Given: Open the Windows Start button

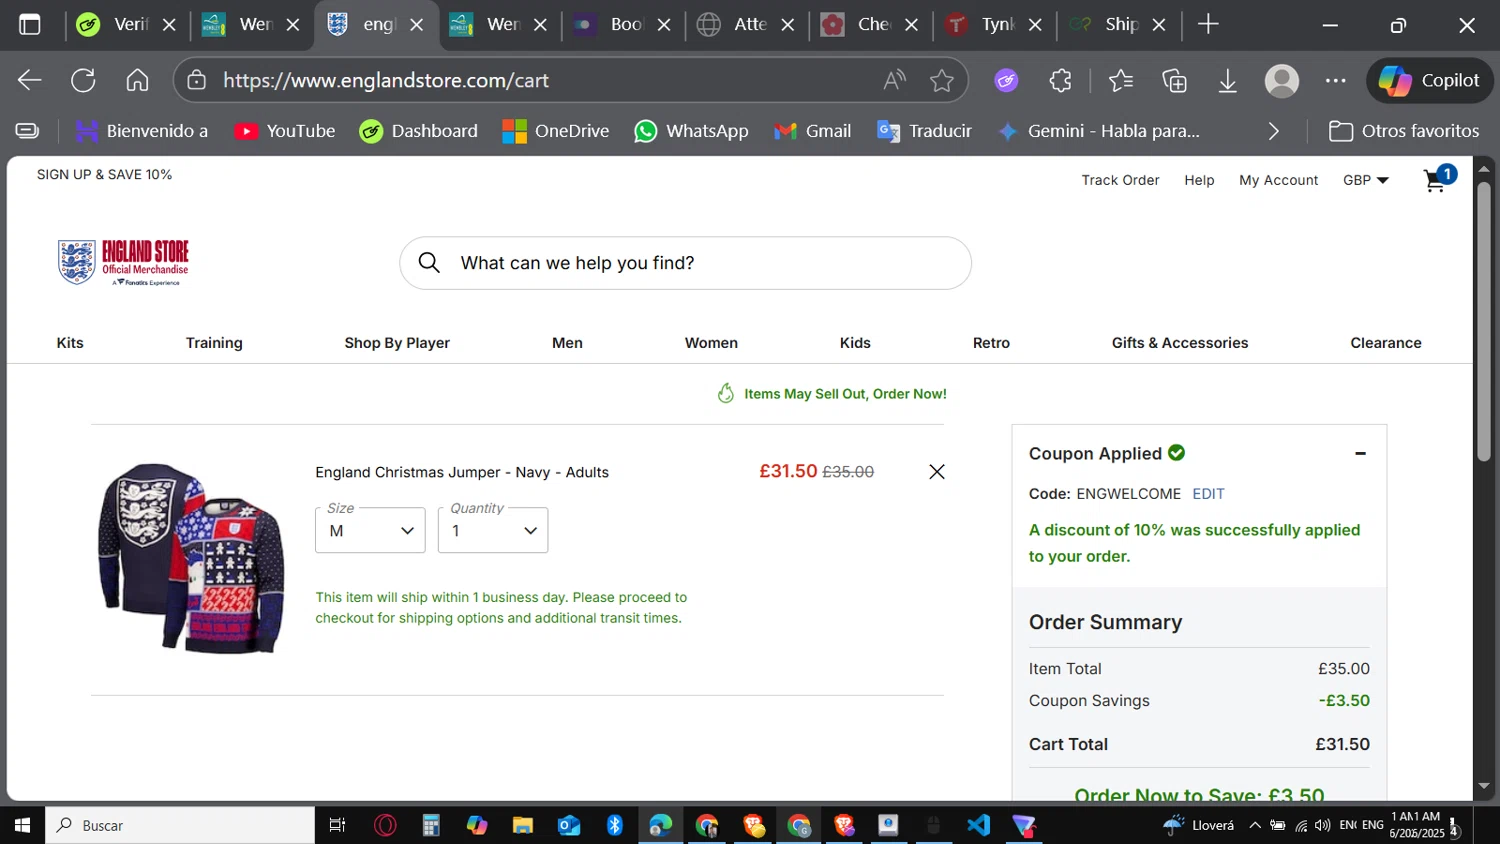Looking at the screenshot, I should coord(22,825).
